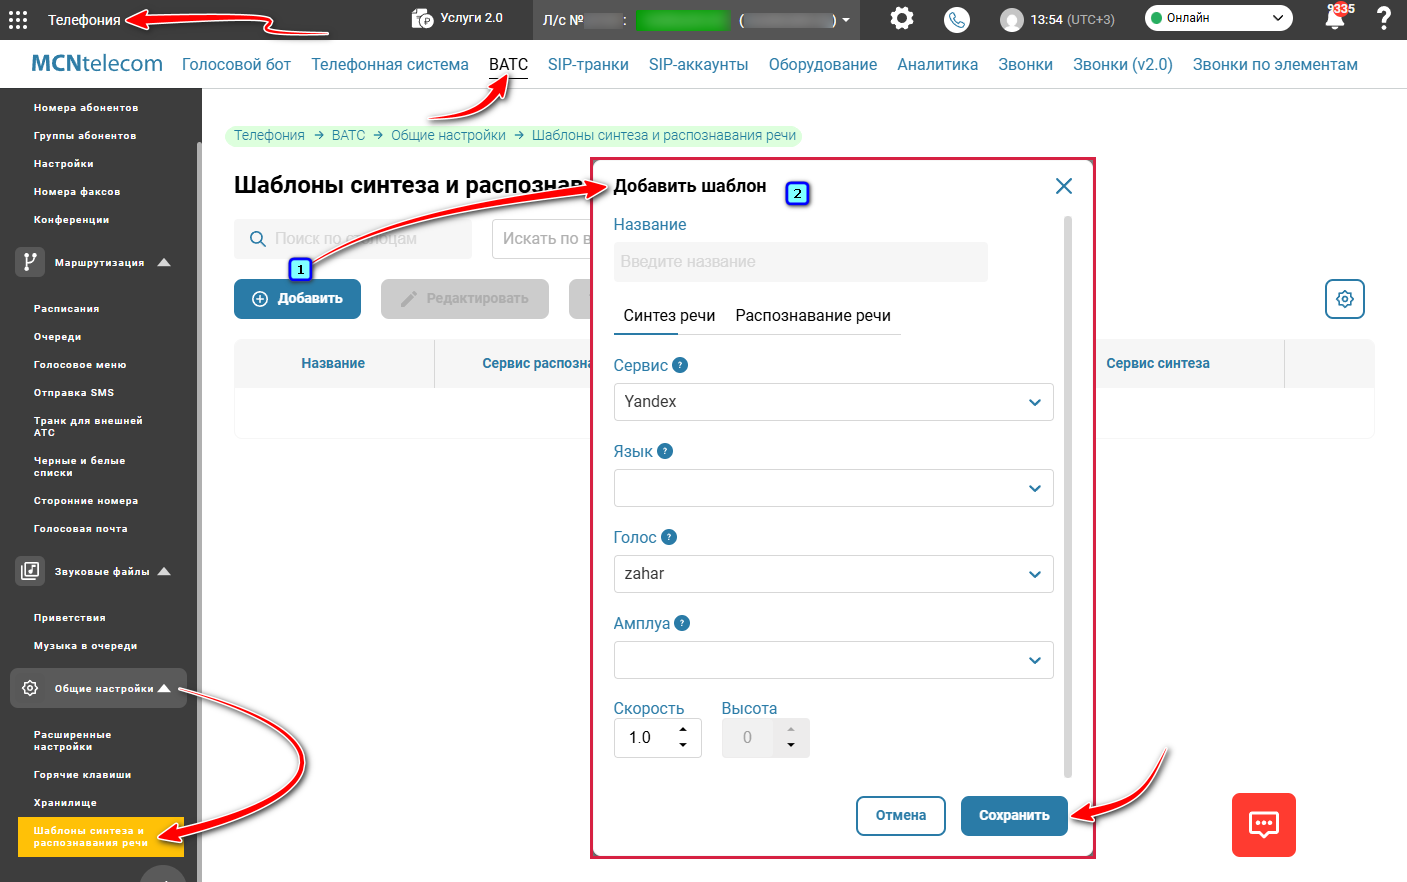The height and width of the screenshot is (882, 1407).
Task: Open the account Л/с dropdown arrow
Action: point(846,20)
